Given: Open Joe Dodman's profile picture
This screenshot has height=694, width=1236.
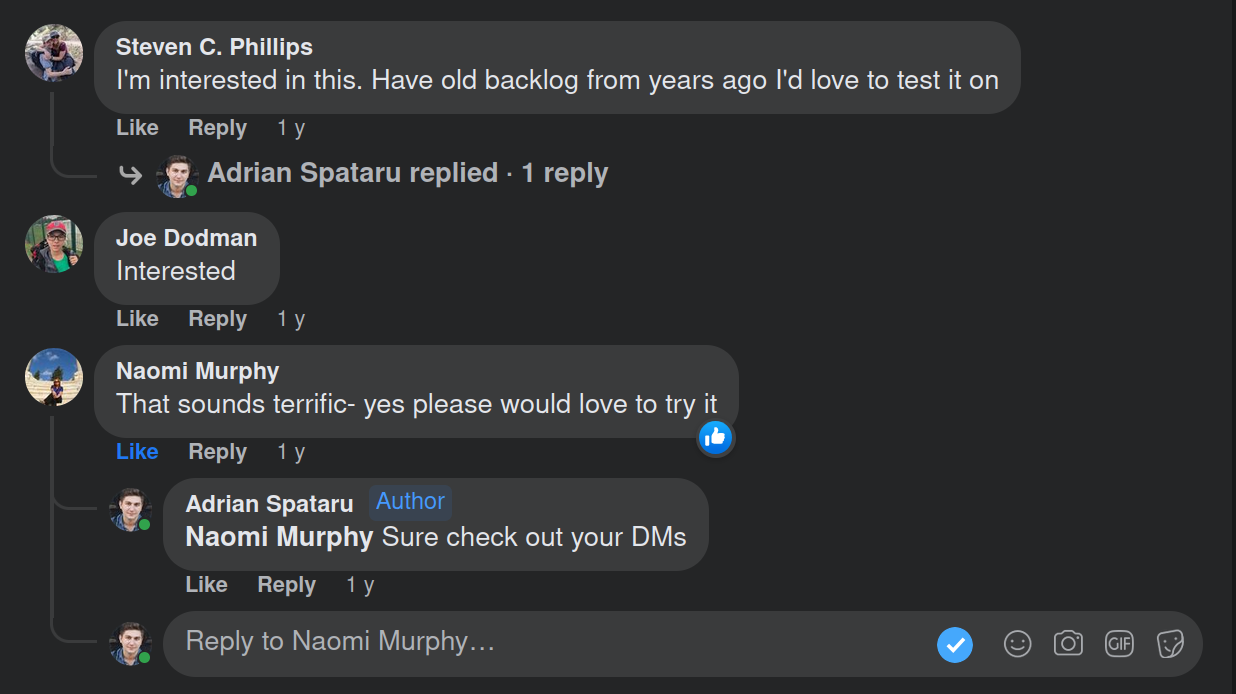Looking at the screenshot, I should tap(54, 244).
